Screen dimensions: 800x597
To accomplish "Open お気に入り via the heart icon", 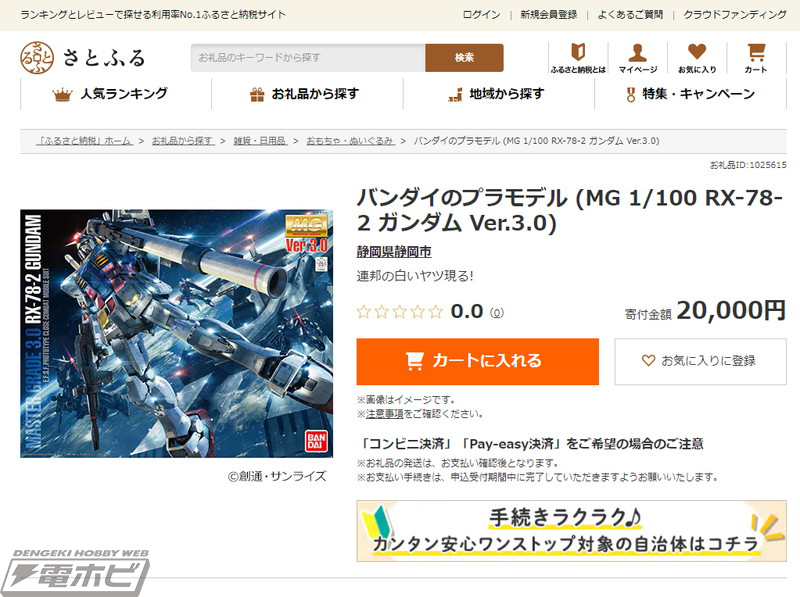I will coord(695,52).
